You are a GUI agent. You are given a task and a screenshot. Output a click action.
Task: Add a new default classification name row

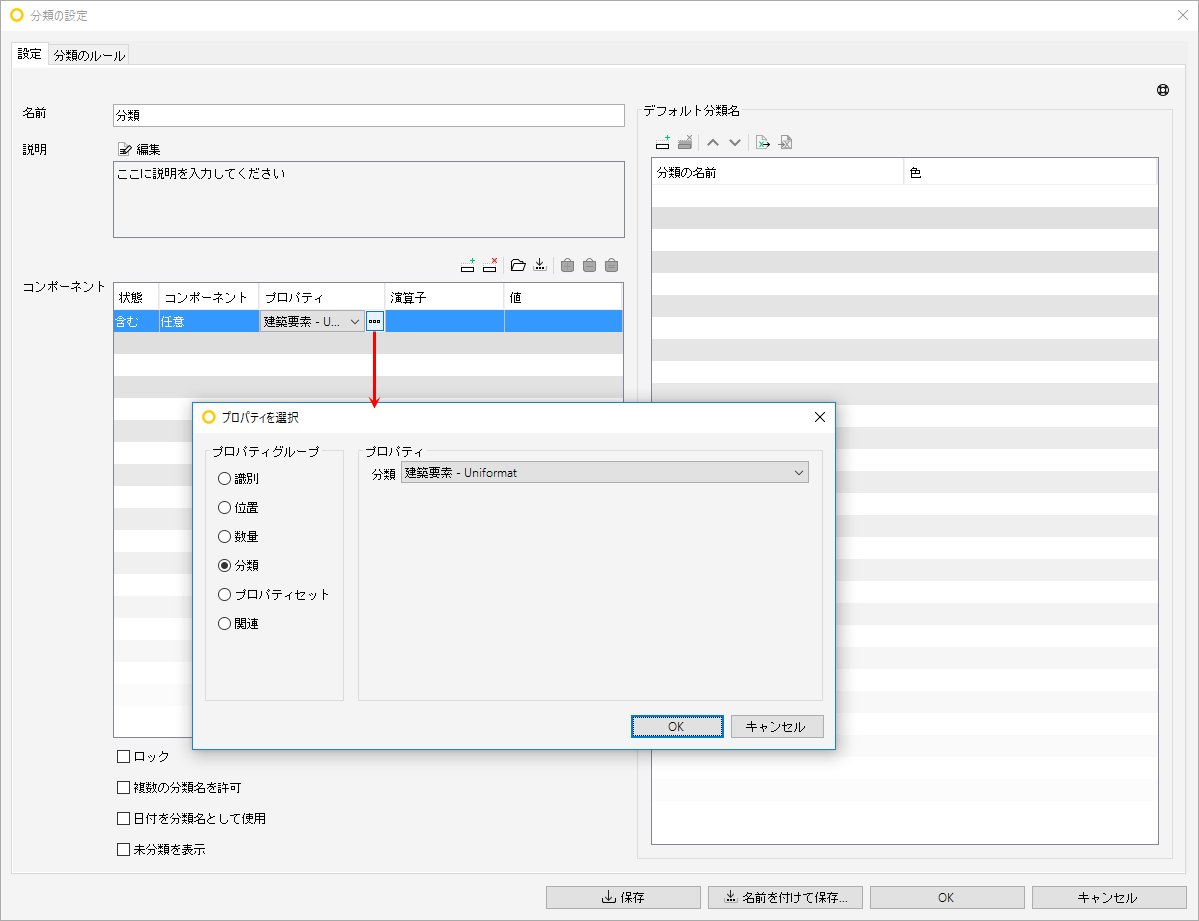[x=663, y=142]
